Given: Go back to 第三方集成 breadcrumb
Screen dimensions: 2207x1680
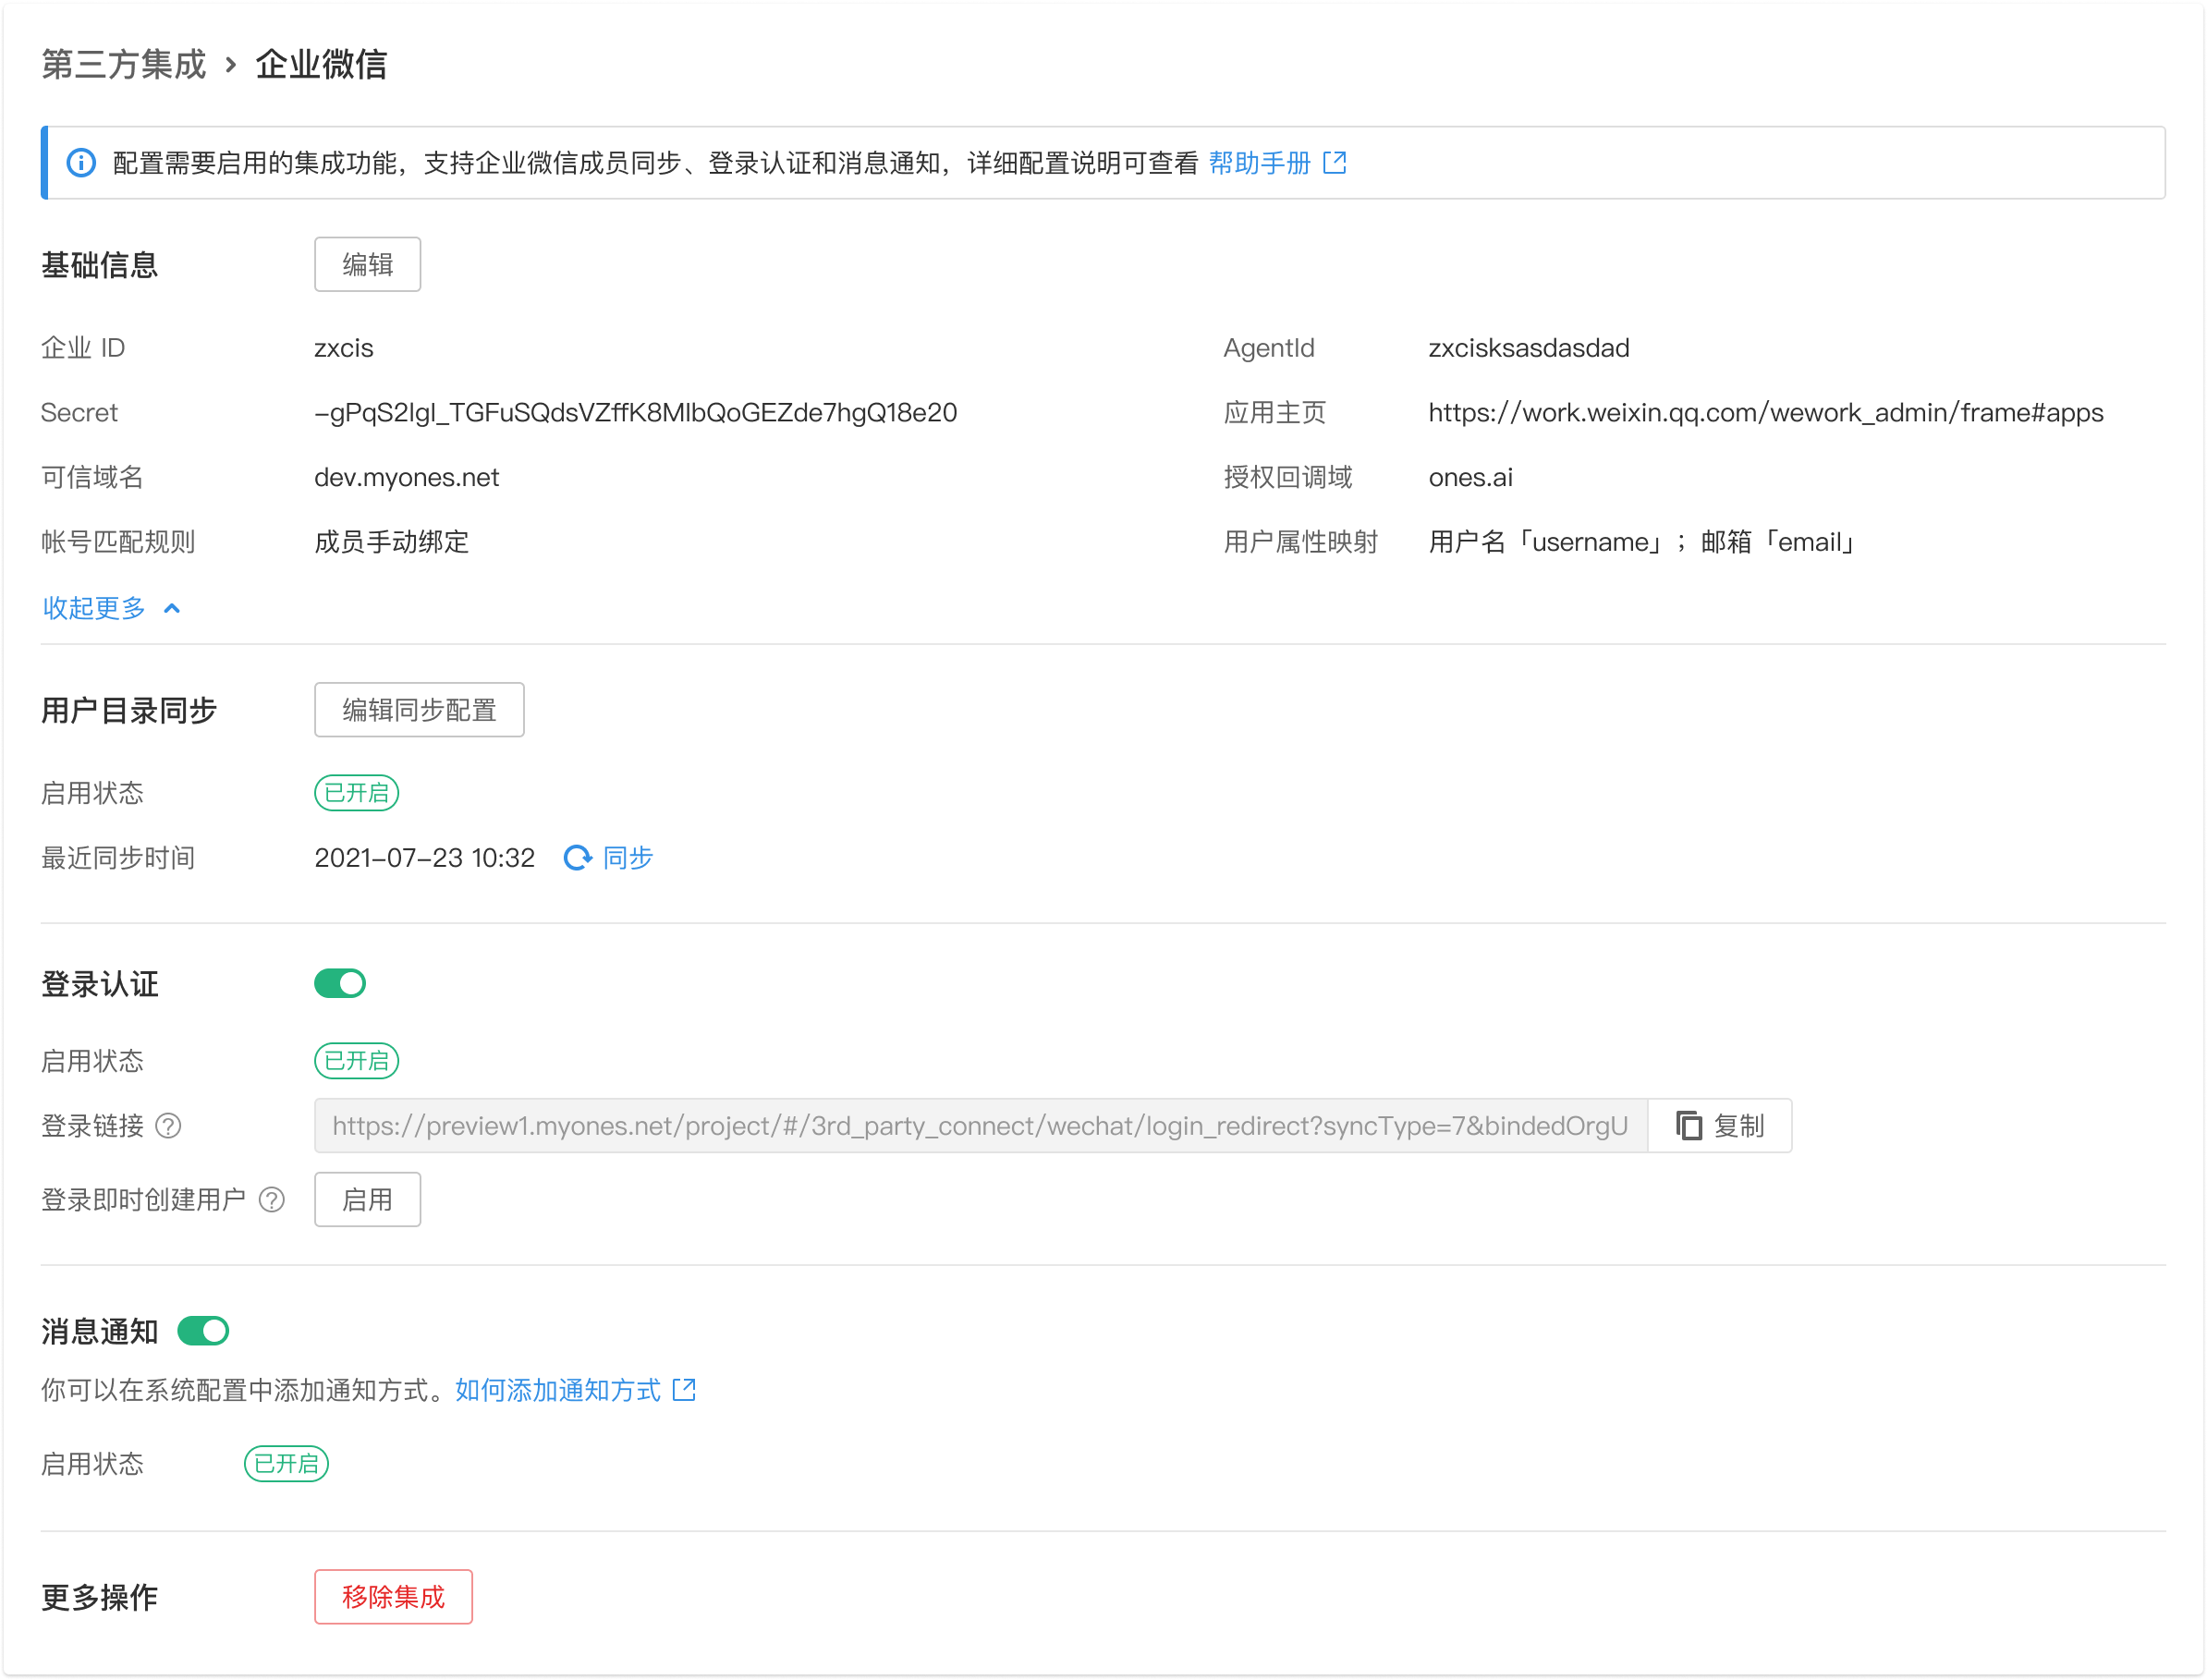Looking at the screenshot, I should tap(123, 65).
